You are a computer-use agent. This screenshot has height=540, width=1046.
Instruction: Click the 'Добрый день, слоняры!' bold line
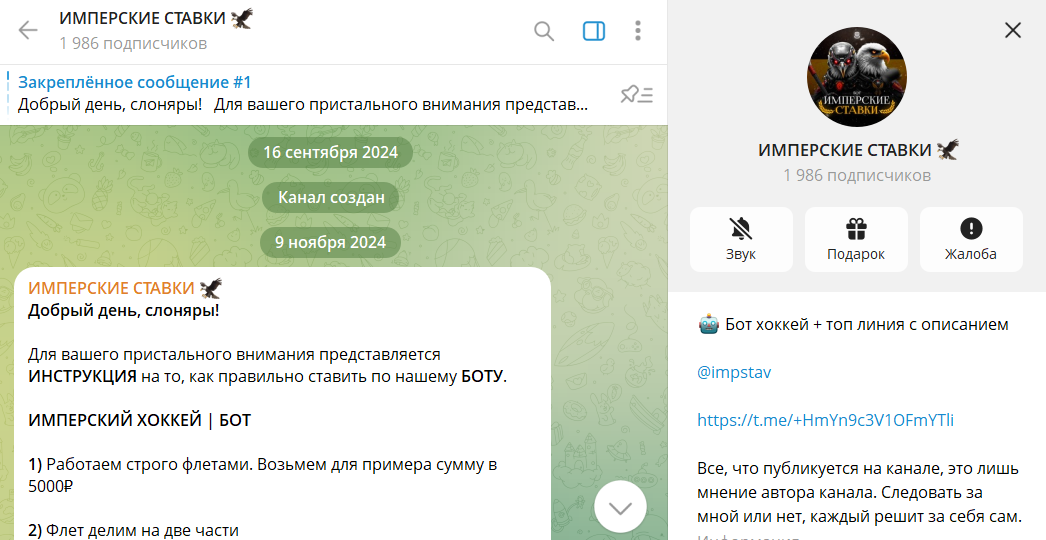(123, 310)
